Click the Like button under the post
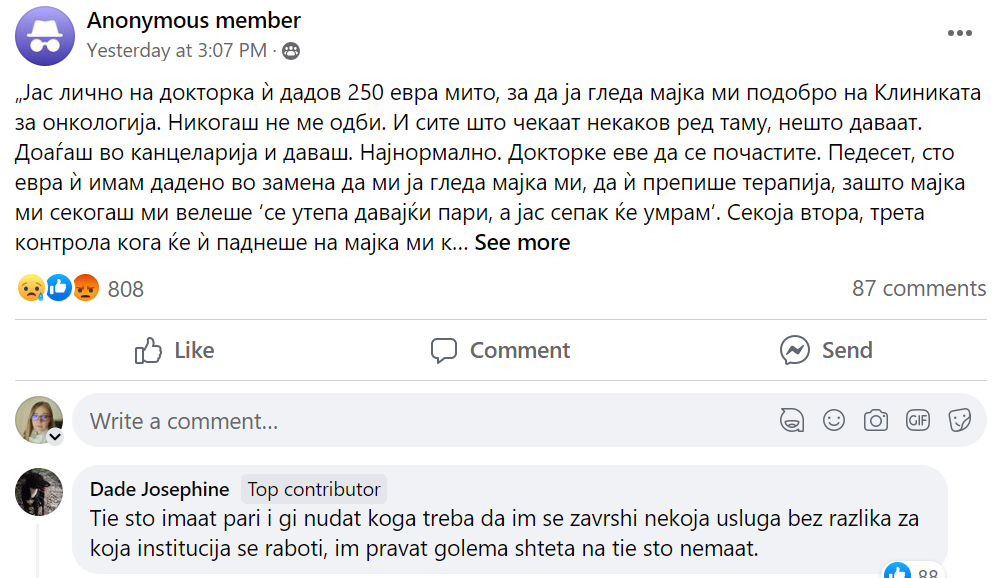 (x=175, y=350)
